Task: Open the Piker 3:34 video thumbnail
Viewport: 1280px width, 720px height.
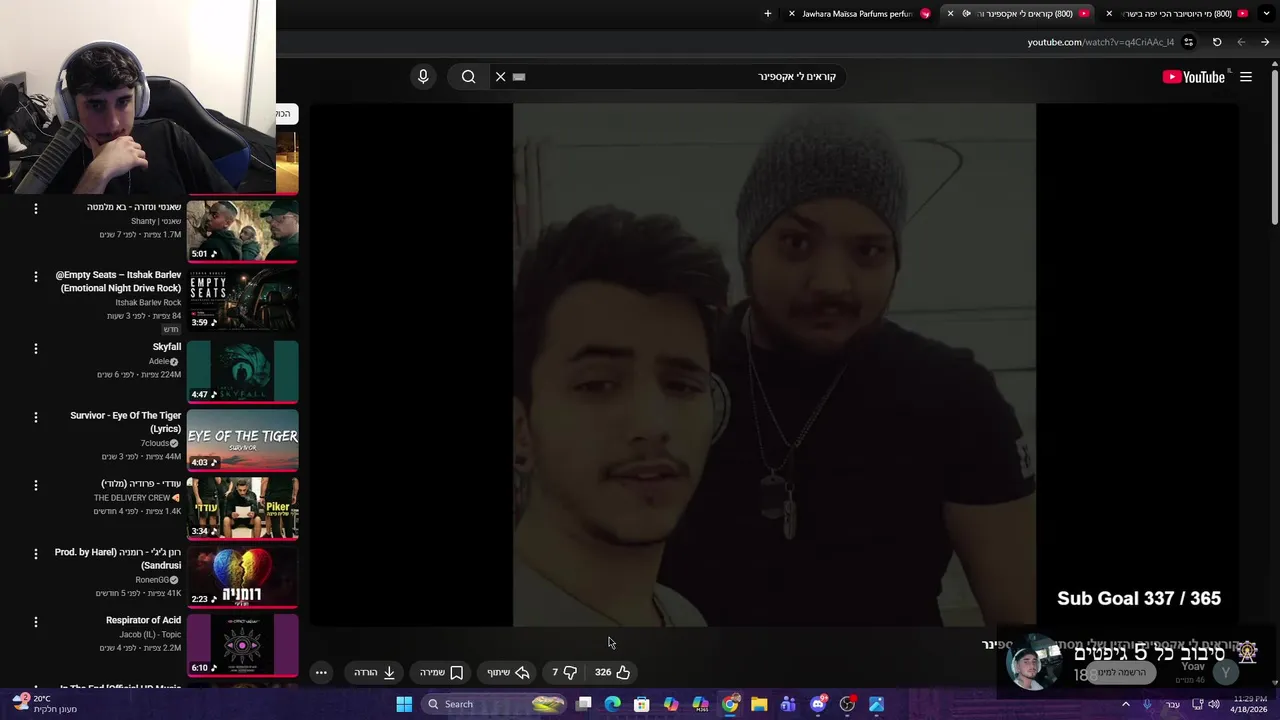Action: pyautogui.click(x=242, y=507)
